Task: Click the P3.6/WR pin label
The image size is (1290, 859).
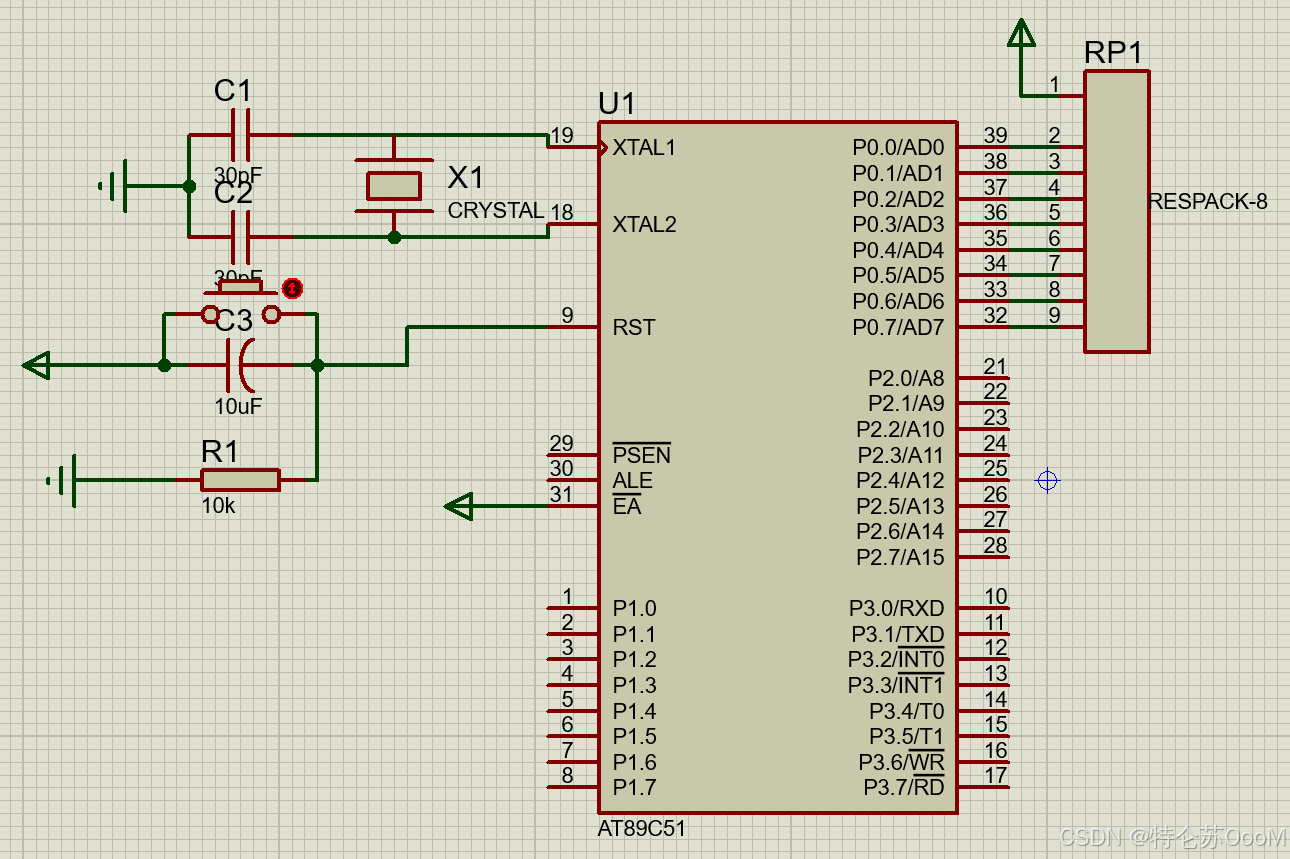Action: tap(901, 762)
